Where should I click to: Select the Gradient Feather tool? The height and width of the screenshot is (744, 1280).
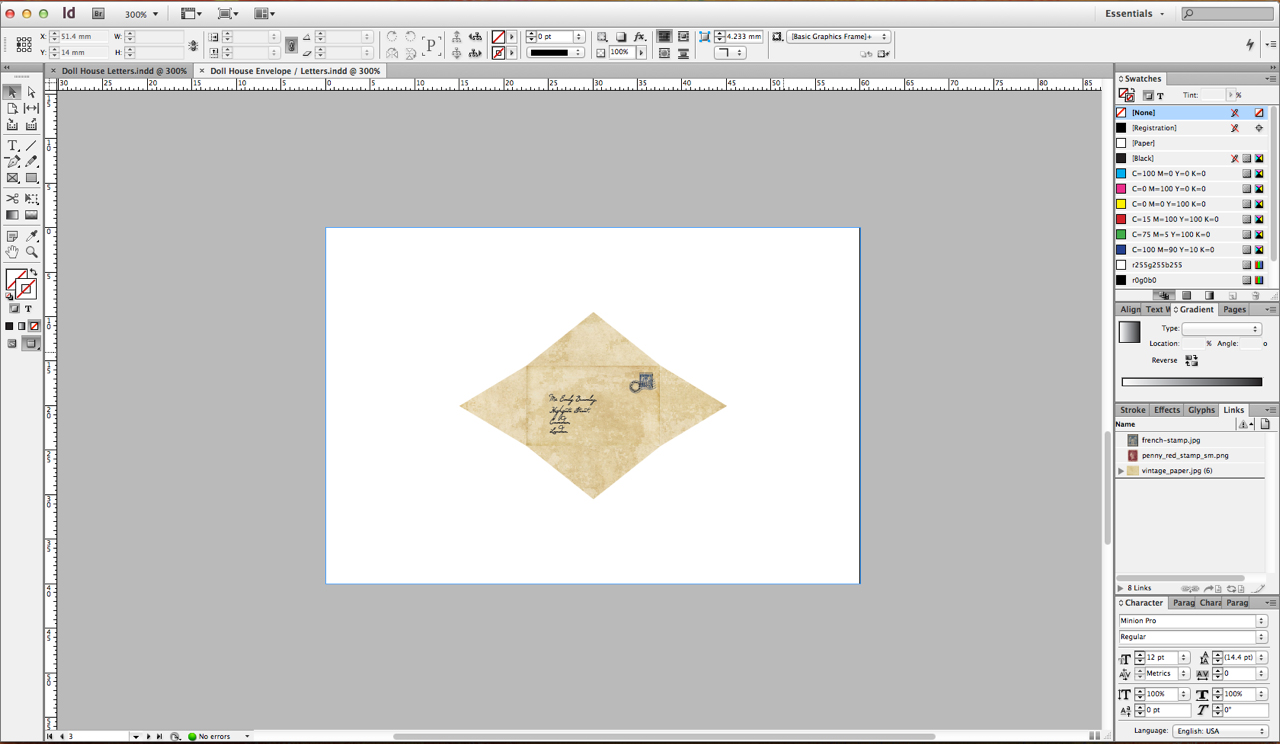click(x=31, y=215)
